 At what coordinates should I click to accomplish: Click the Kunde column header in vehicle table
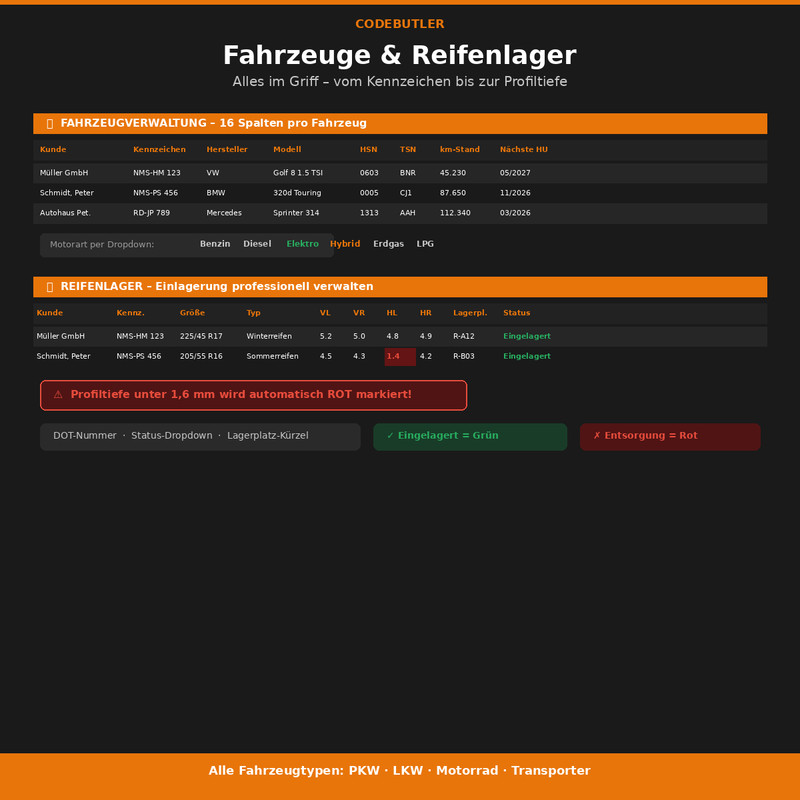pyautogui.click(x=53, y=149)
